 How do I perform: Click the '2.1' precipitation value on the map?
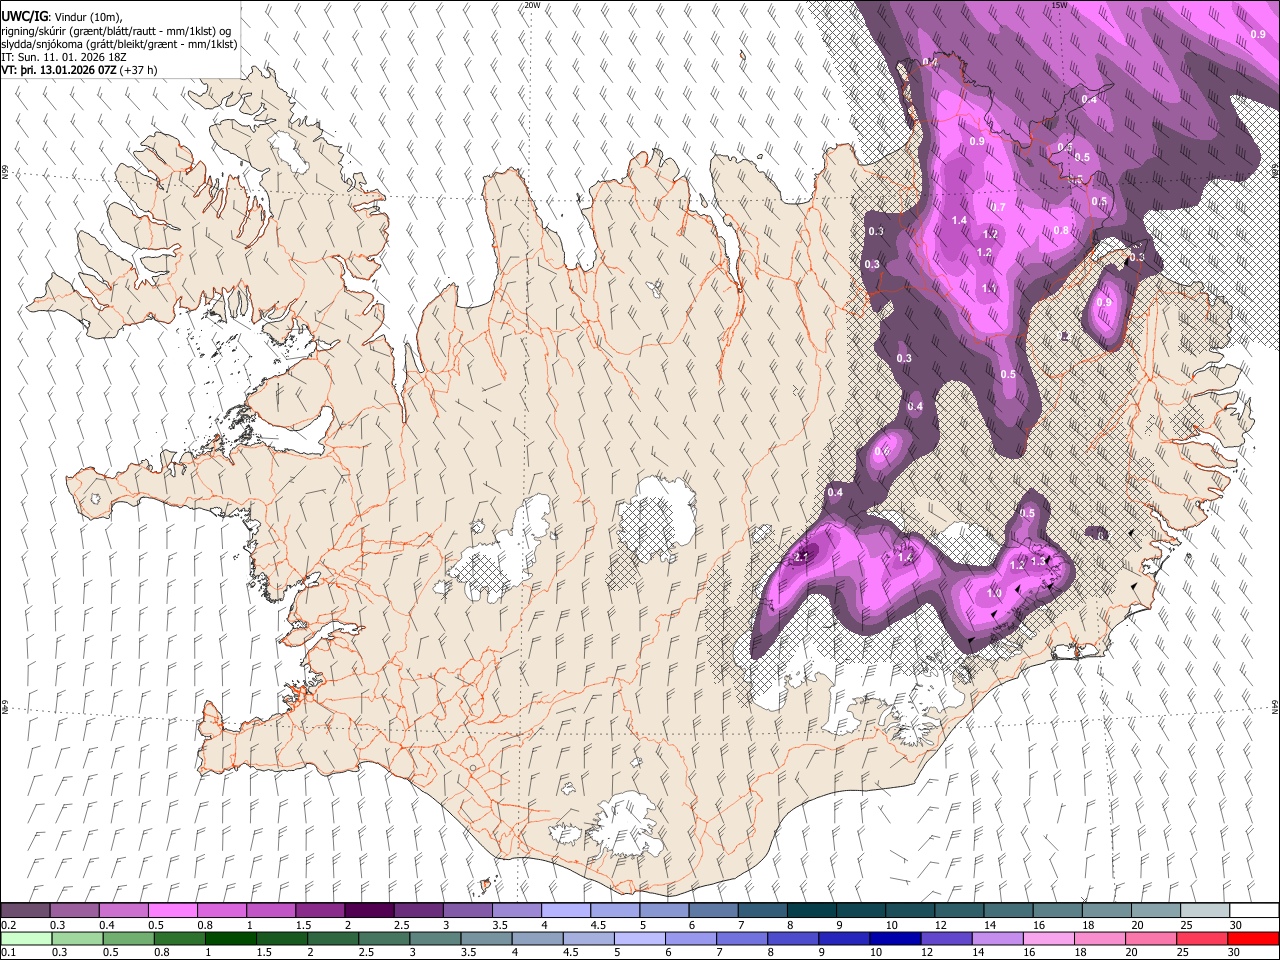point(801,556)
